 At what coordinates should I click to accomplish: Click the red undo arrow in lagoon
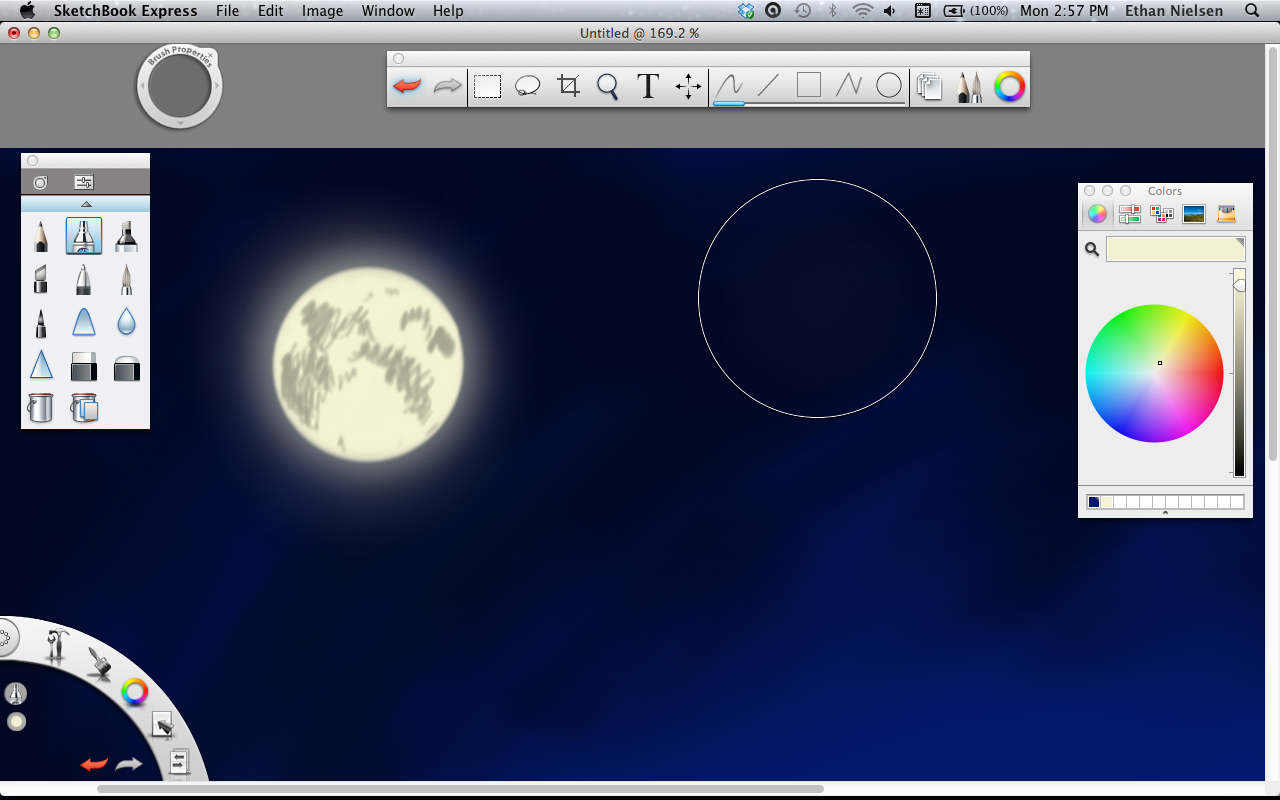click(x=94, y=764)
